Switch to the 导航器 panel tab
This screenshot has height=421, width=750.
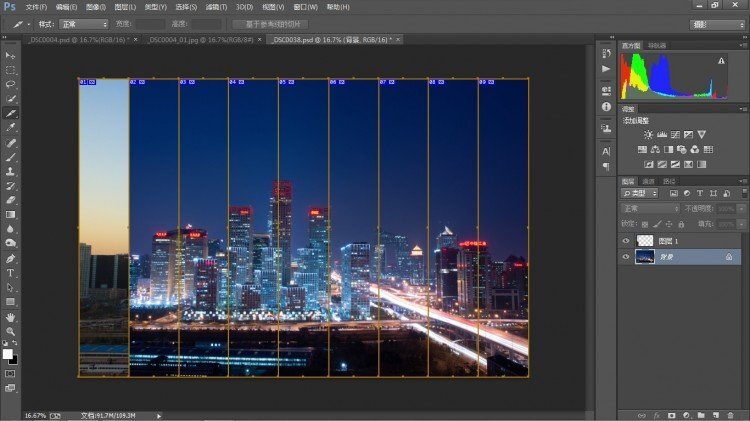[x=657, y=45]
